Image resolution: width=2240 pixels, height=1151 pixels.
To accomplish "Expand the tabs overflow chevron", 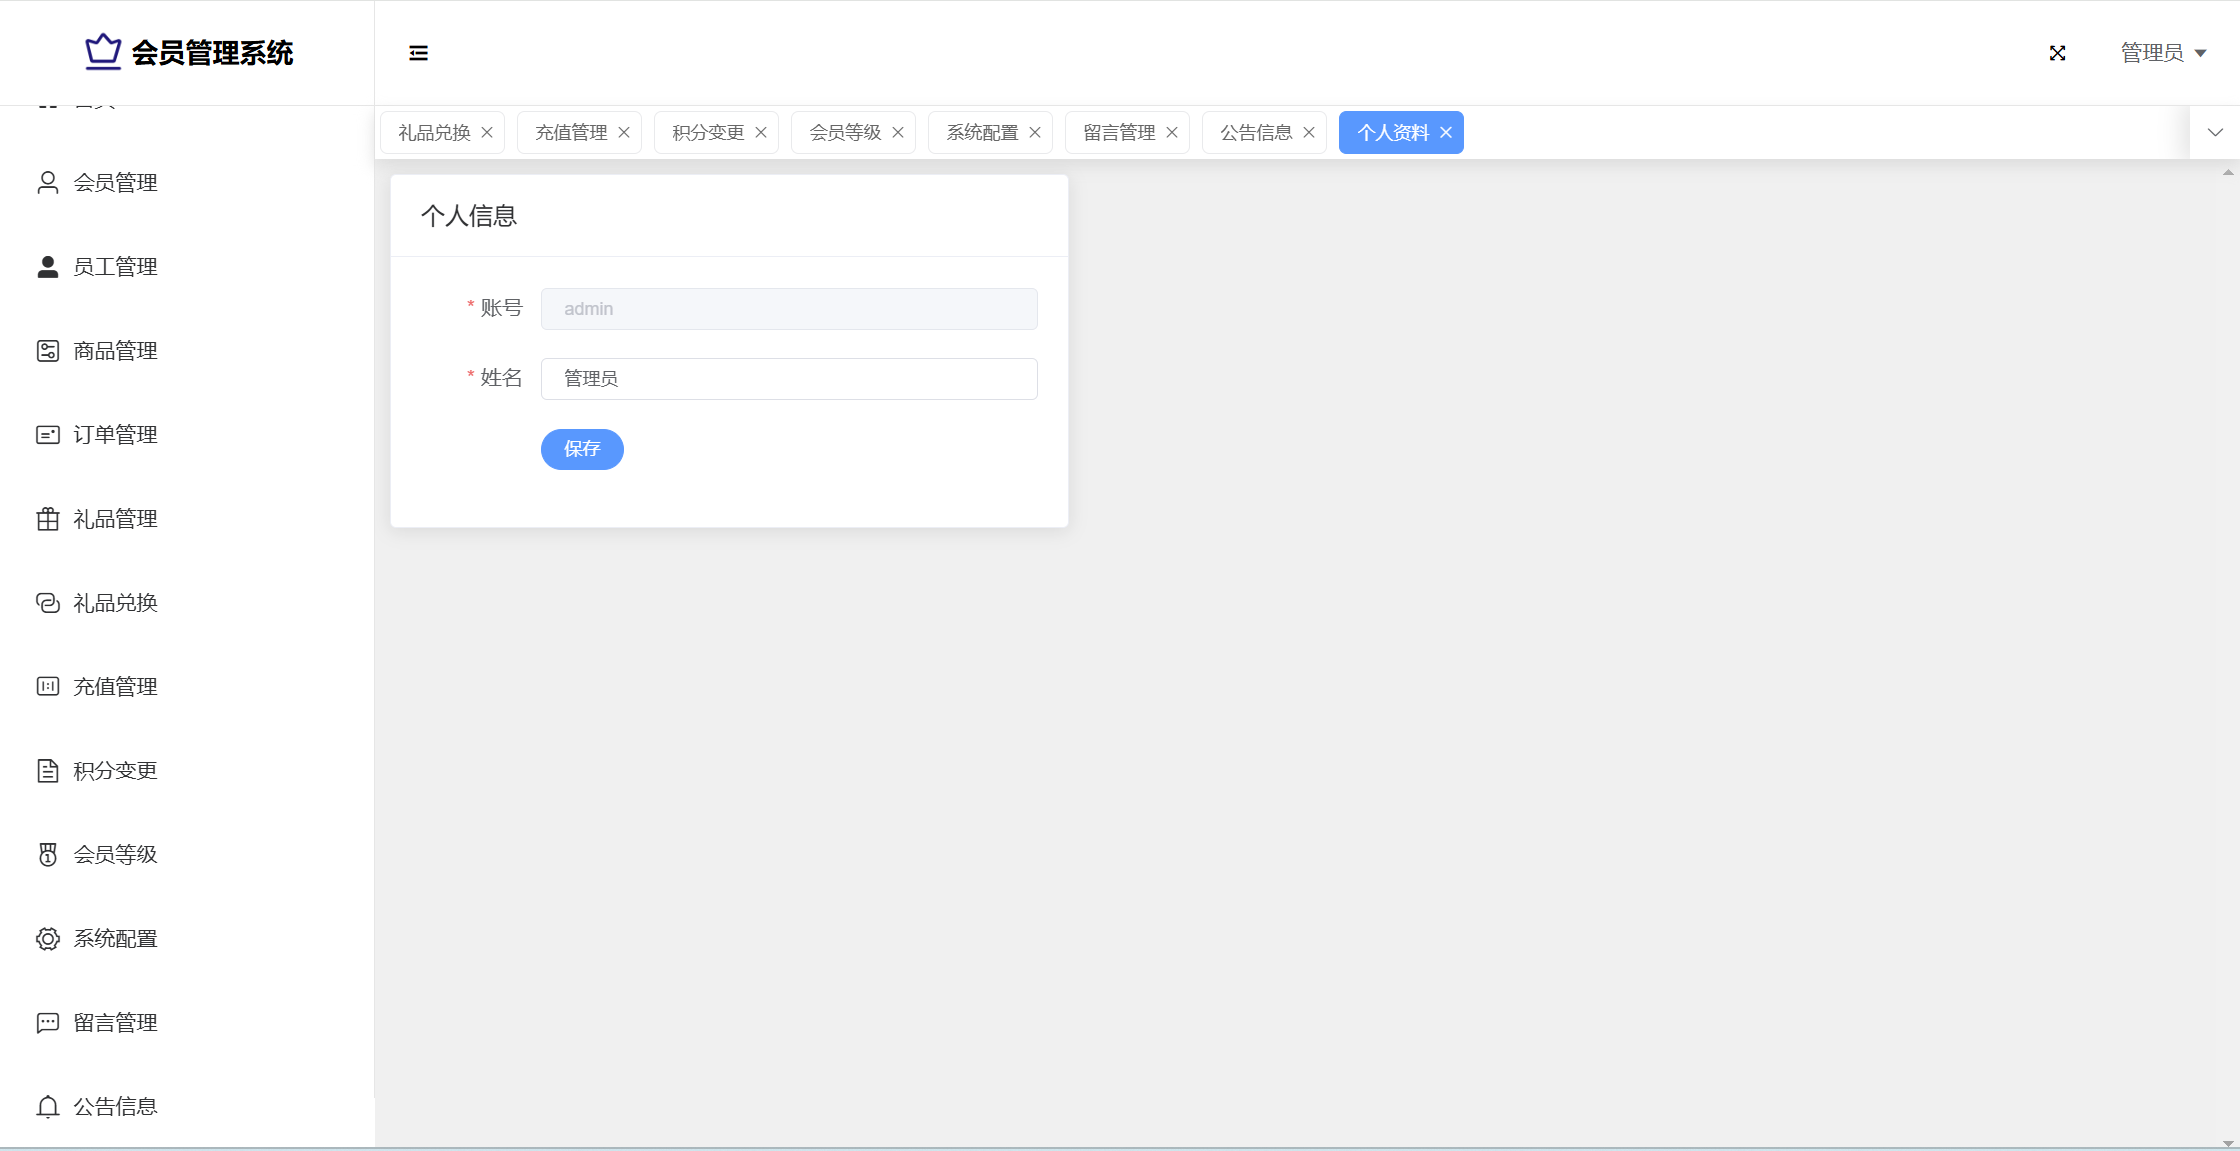I will pyautogui.click(x=2215, y=132).
